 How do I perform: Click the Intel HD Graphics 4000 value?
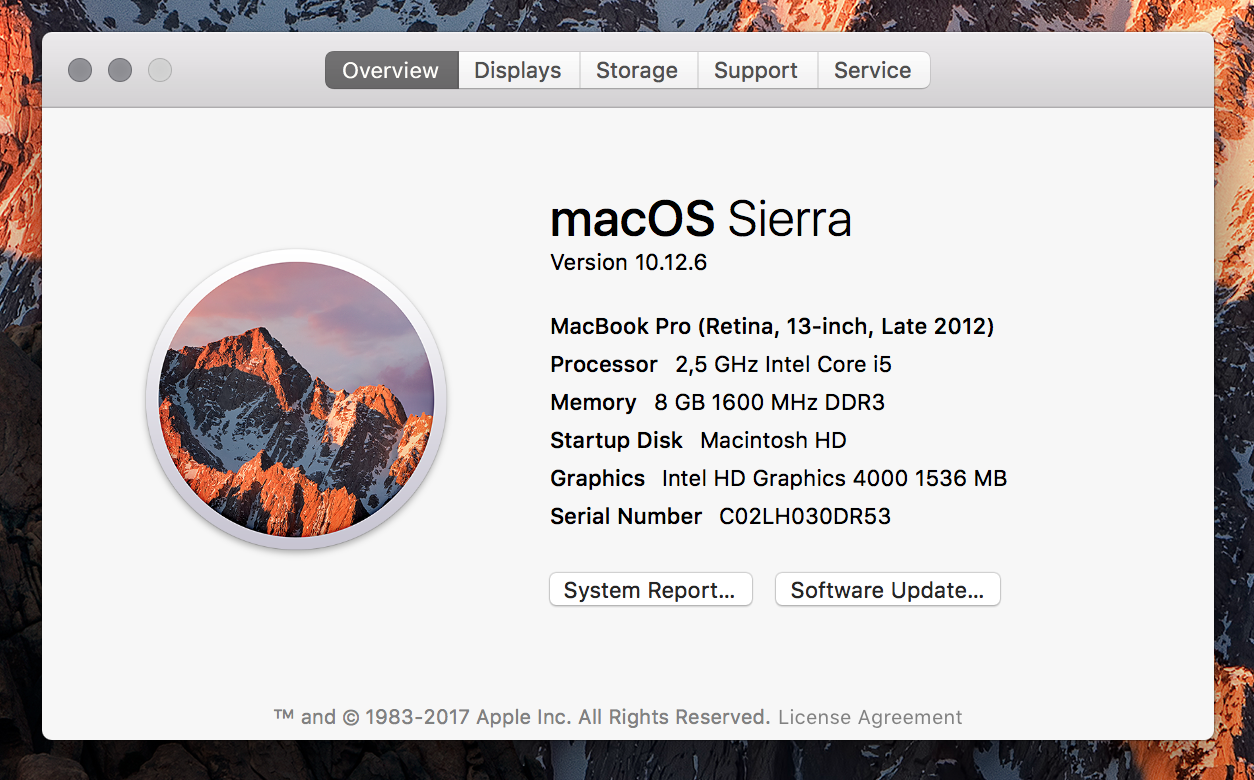pos(835,478)
